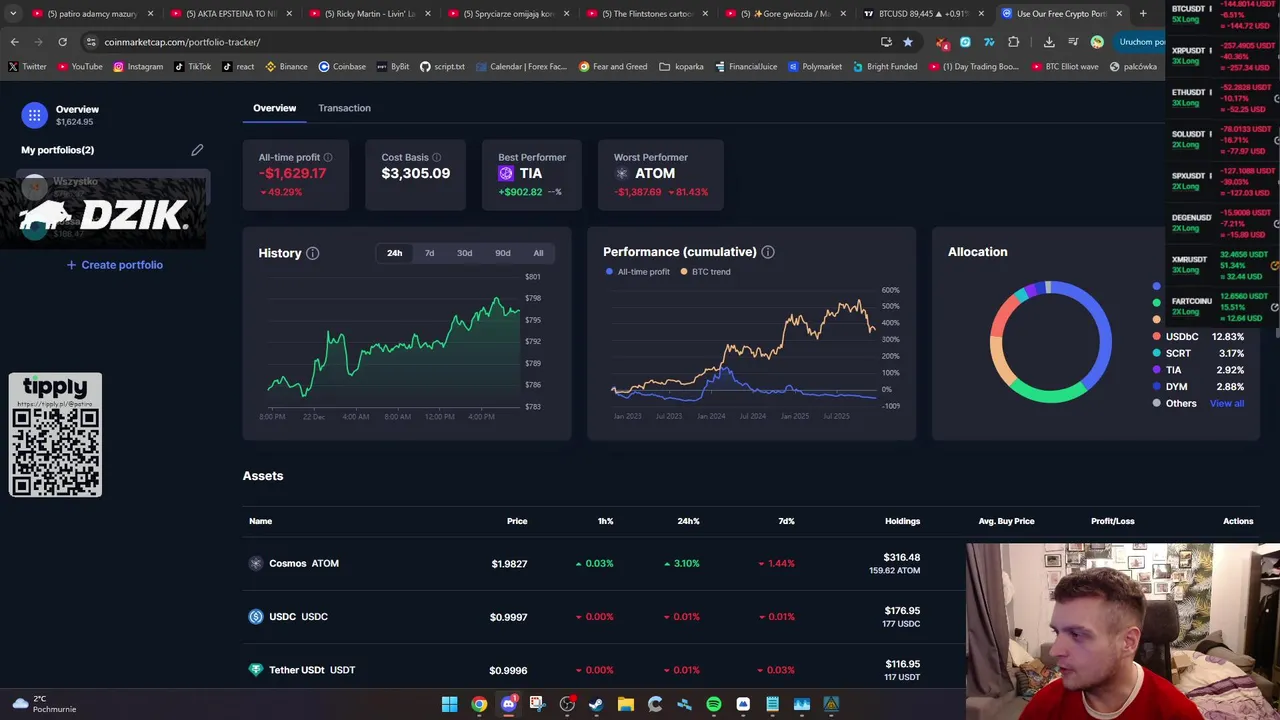Select the 24h history range

tap(395, 253)
